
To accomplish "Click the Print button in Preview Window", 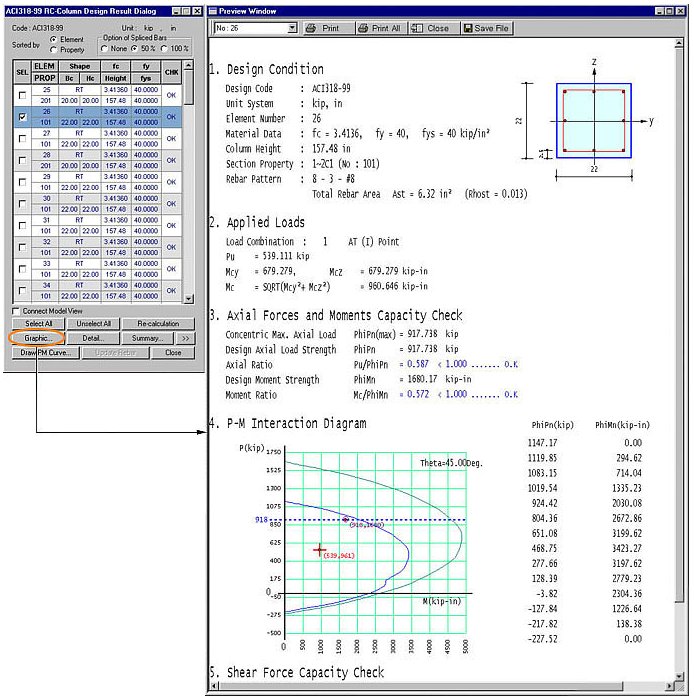I will tap(326, 29).
